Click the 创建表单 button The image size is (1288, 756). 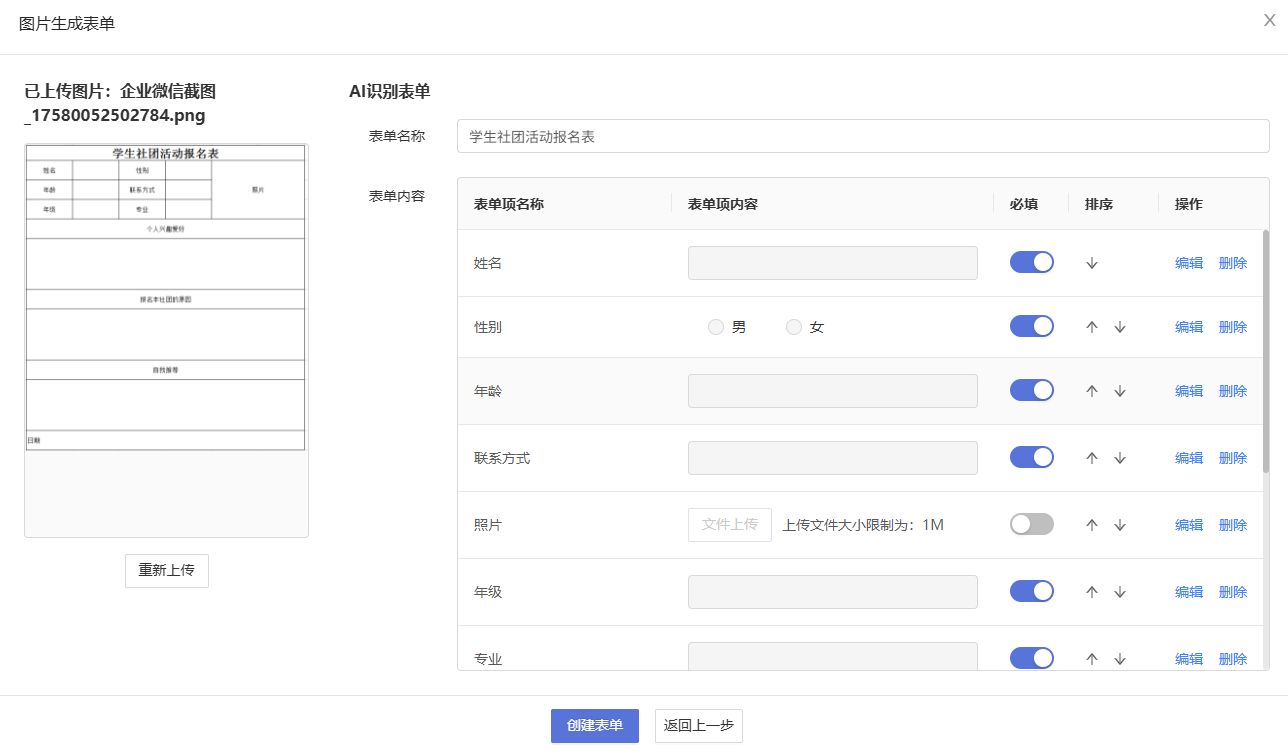tap(594, 726)
